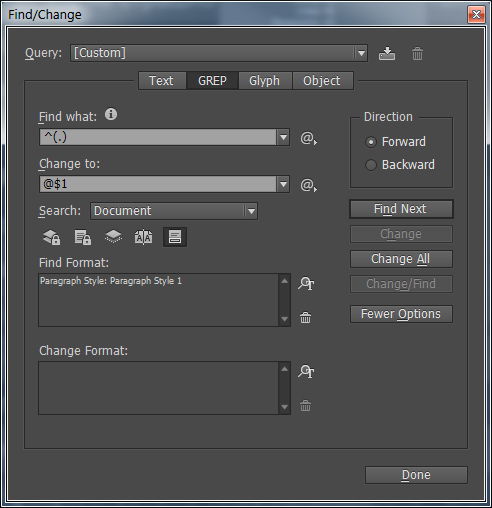Close the Find/Change dialog window
This screenshot has width=492, height=508.
click(x=476, y=15)
